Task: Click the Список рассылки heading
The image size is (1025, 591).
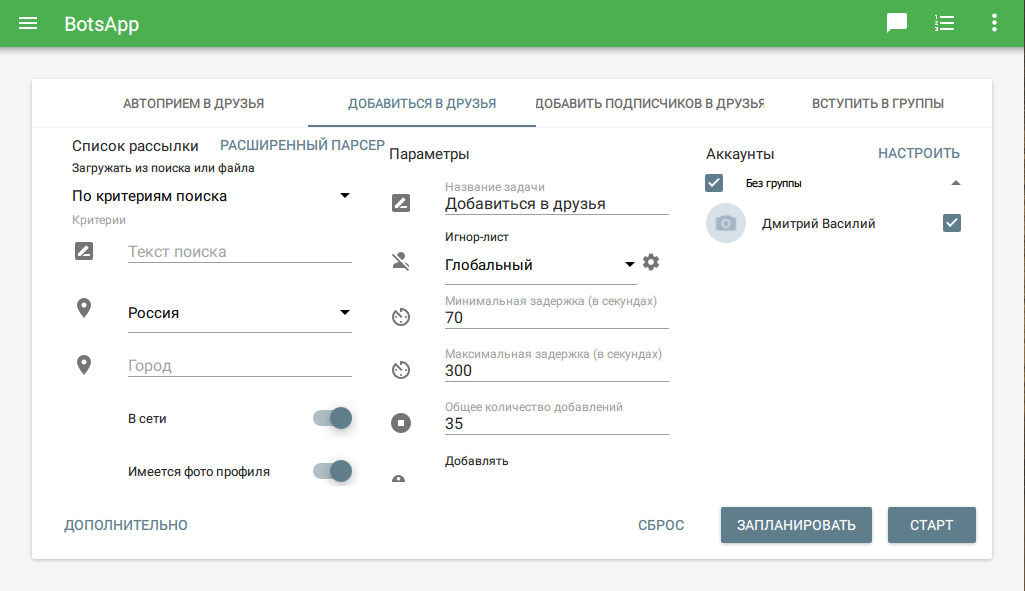Action: coord(135,146)
